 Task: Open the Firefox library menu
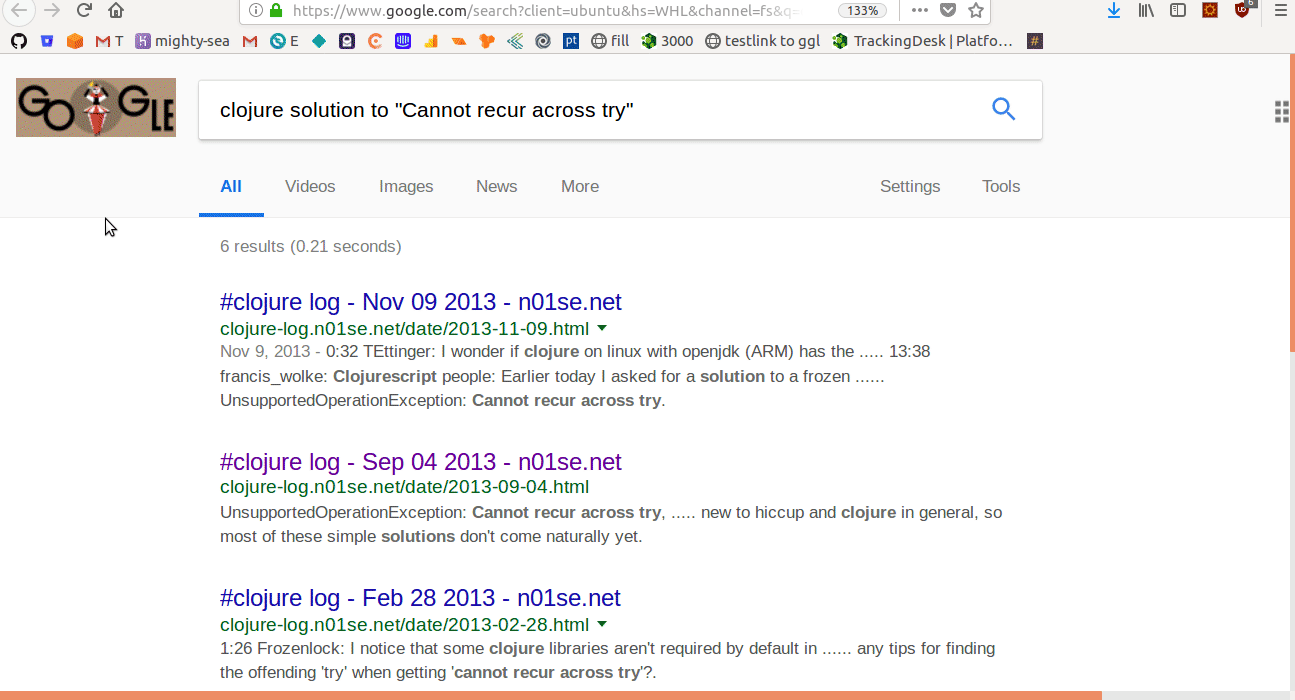tap(1146, 10)
